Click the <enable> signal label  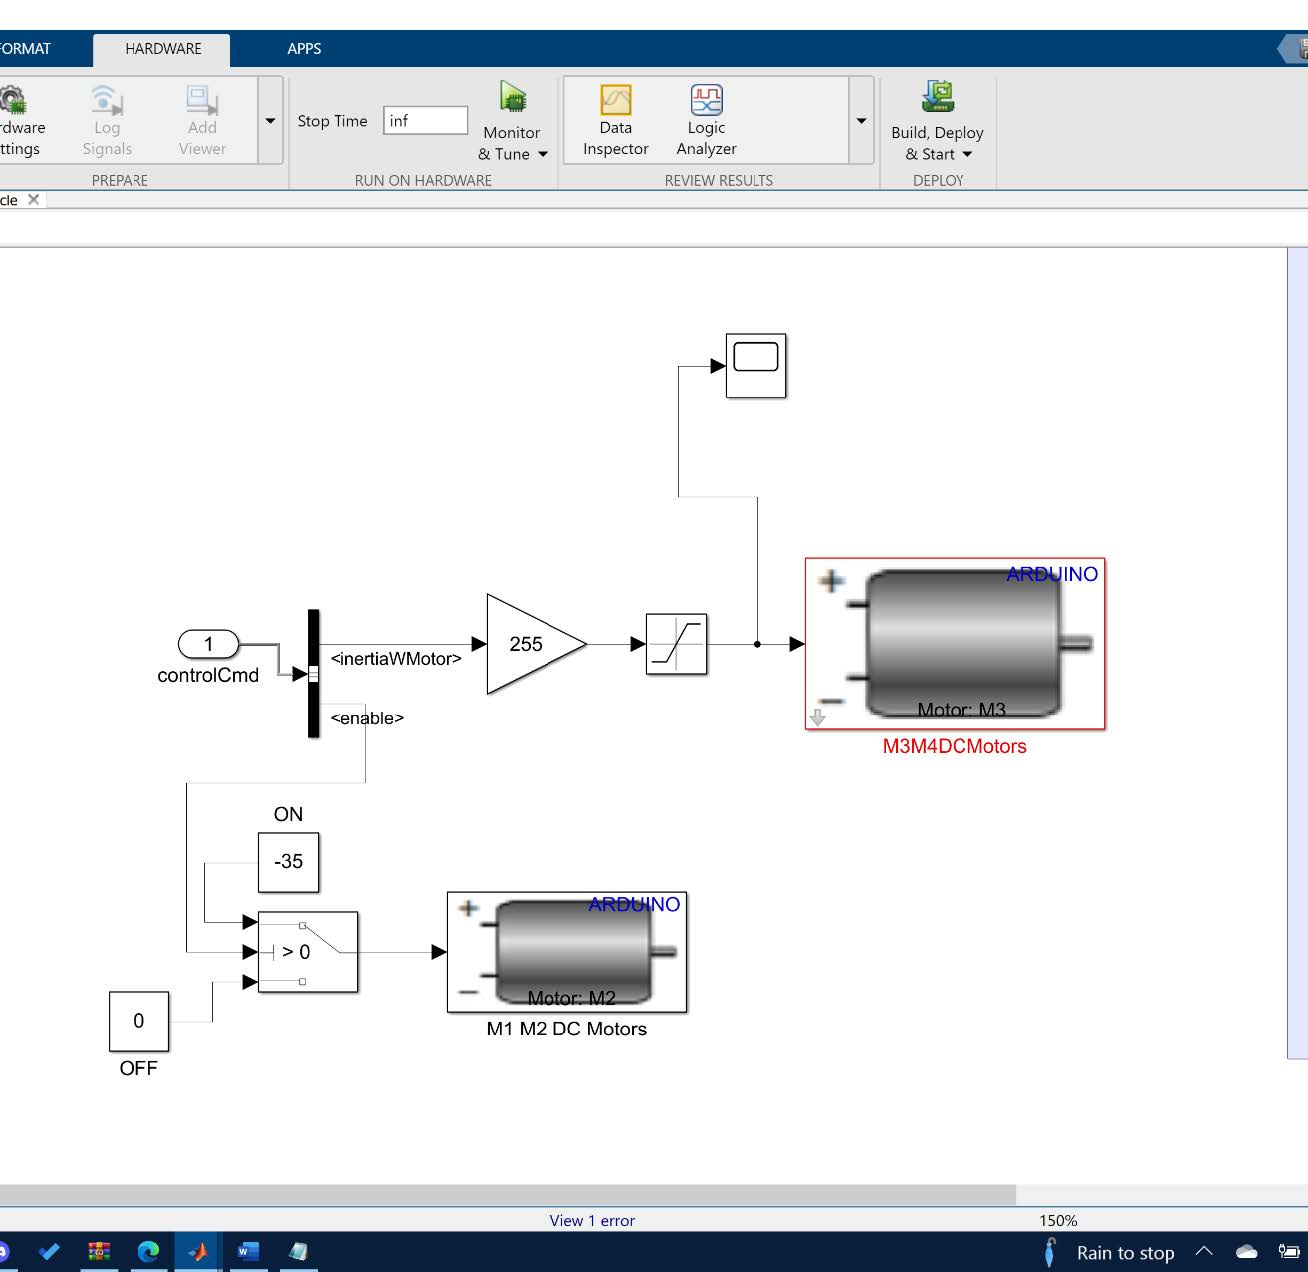pyautogui.click(x=367, y=718)
